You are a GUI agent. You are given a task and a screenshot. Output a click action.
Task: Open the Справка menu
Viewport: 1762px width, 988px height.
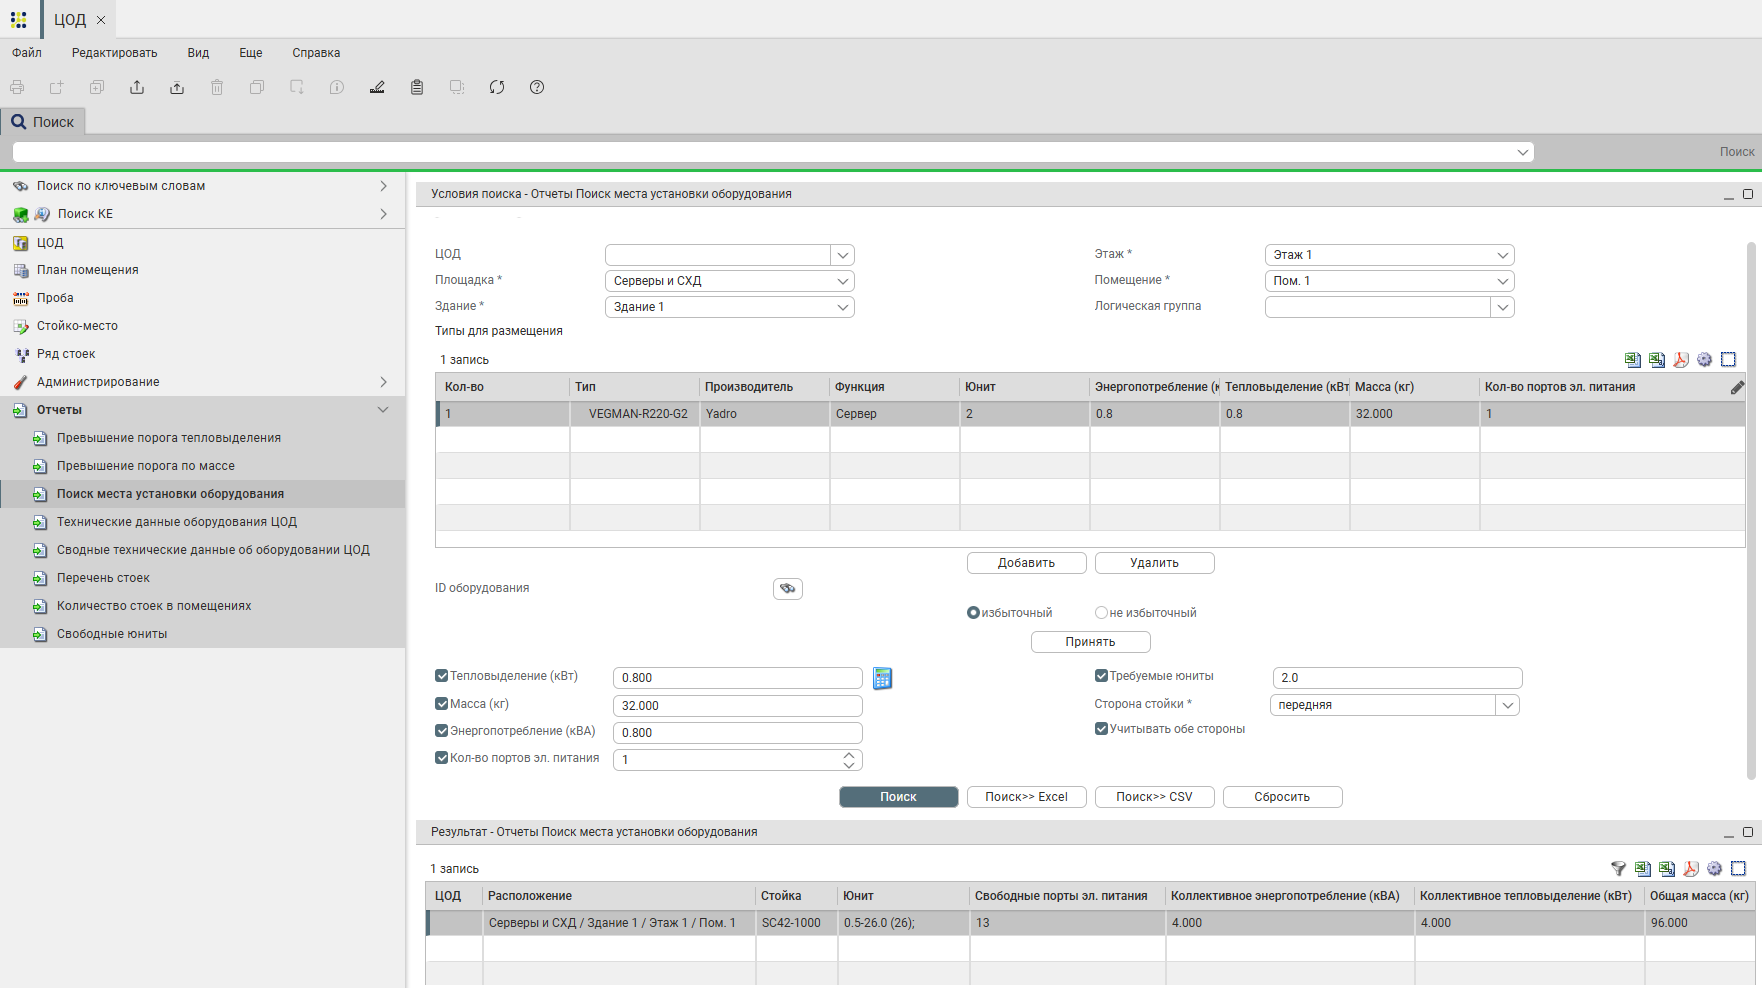tap(316, 53)
